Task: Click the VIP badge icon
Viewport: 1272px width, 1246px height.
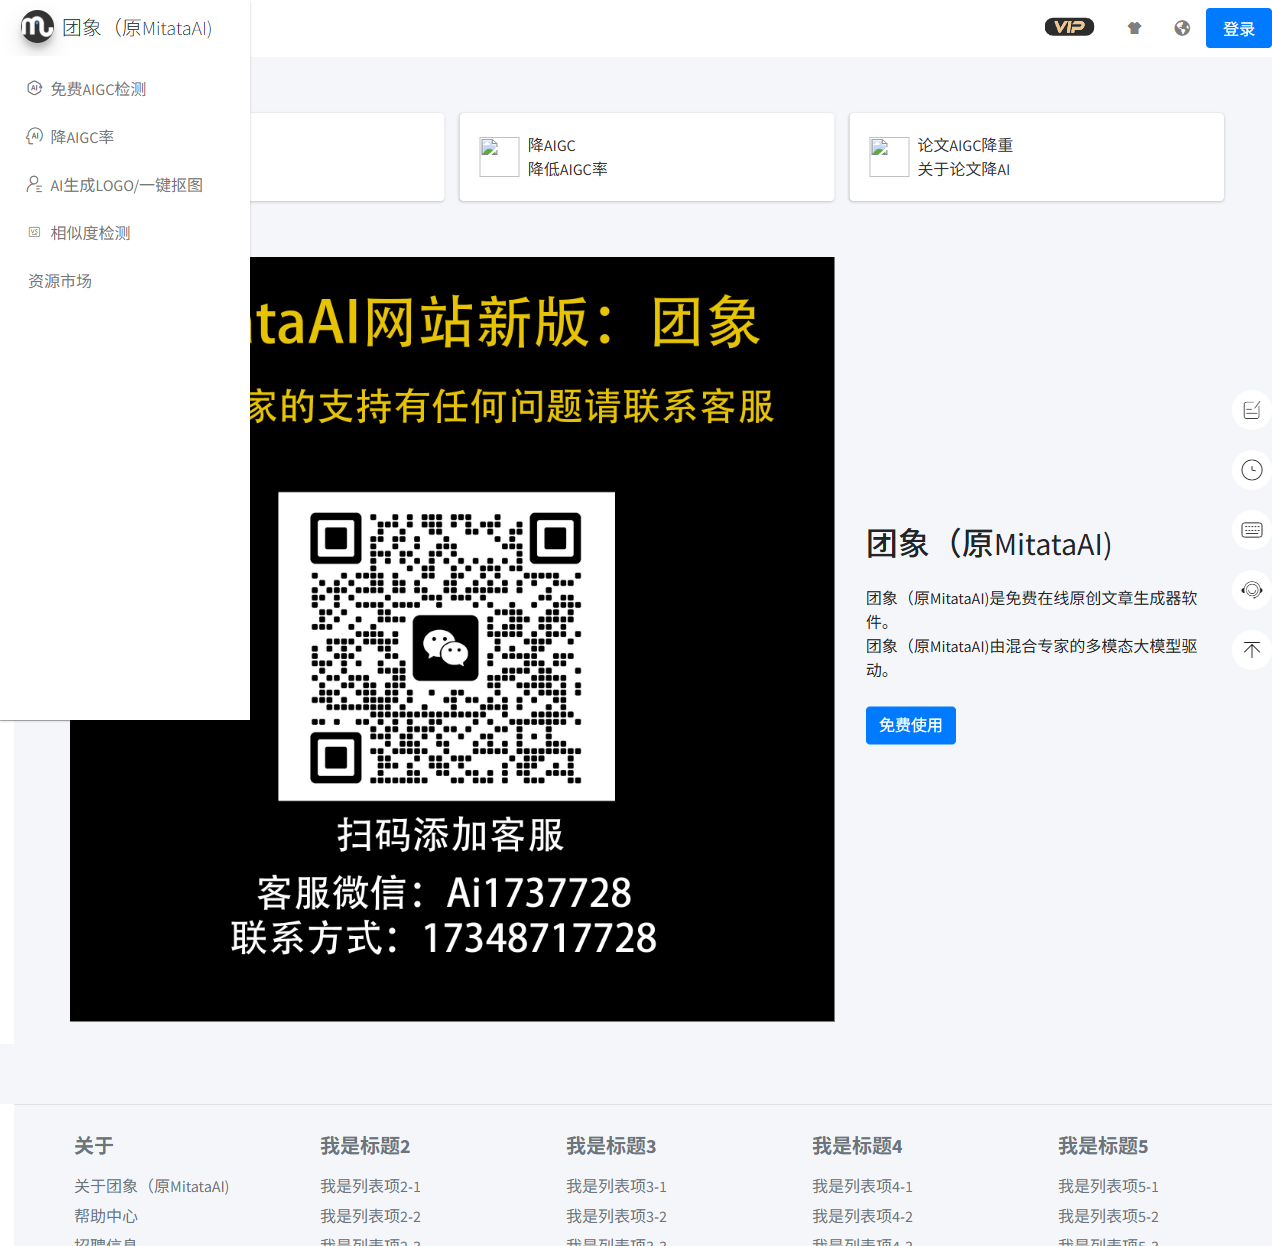Action: (x=1069, y=27)
